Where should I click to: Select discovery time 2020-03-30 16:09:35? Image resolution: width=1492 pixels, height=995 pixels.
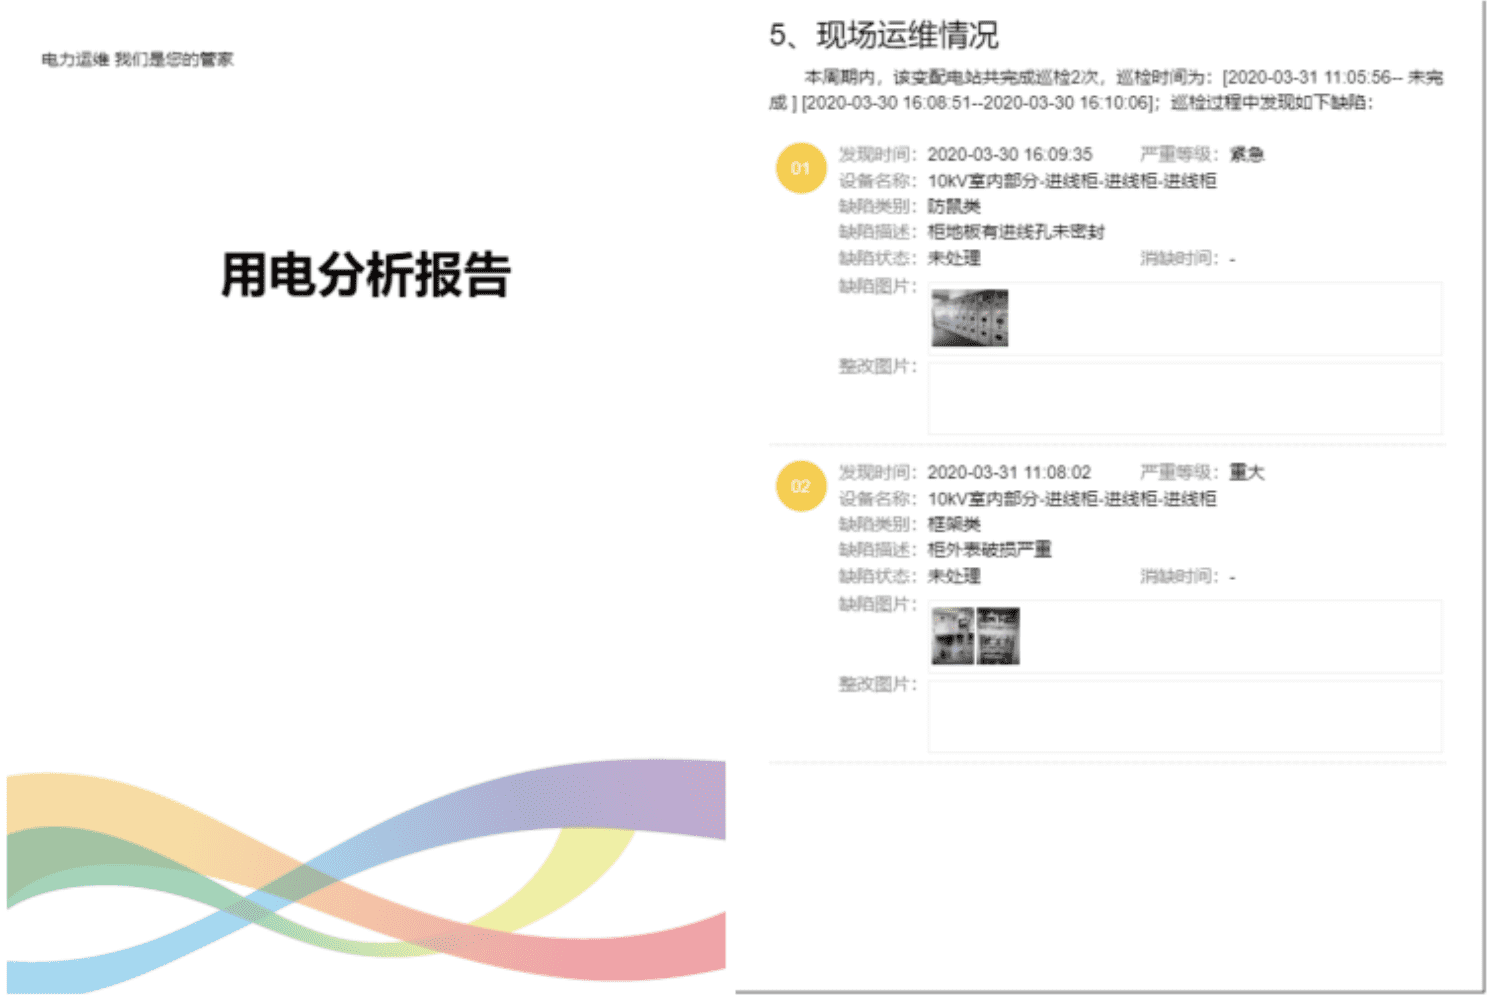coord(1009,154)
